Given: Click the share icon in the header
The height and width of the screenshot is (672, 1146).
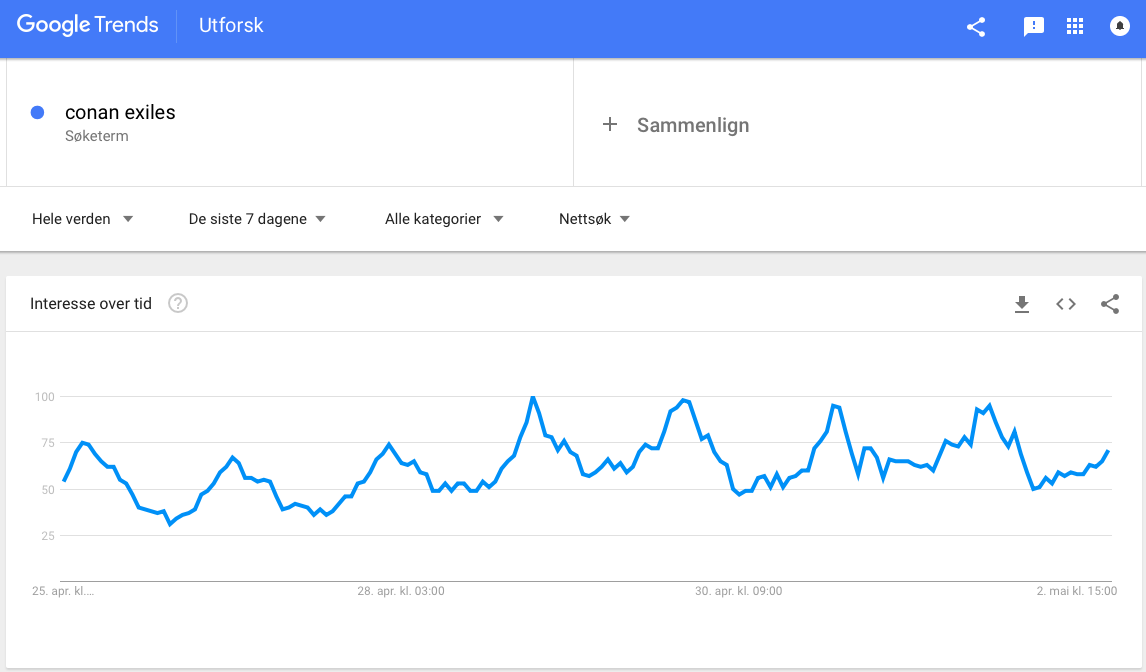Looking at the screenshot, I should tap(976, 27).
